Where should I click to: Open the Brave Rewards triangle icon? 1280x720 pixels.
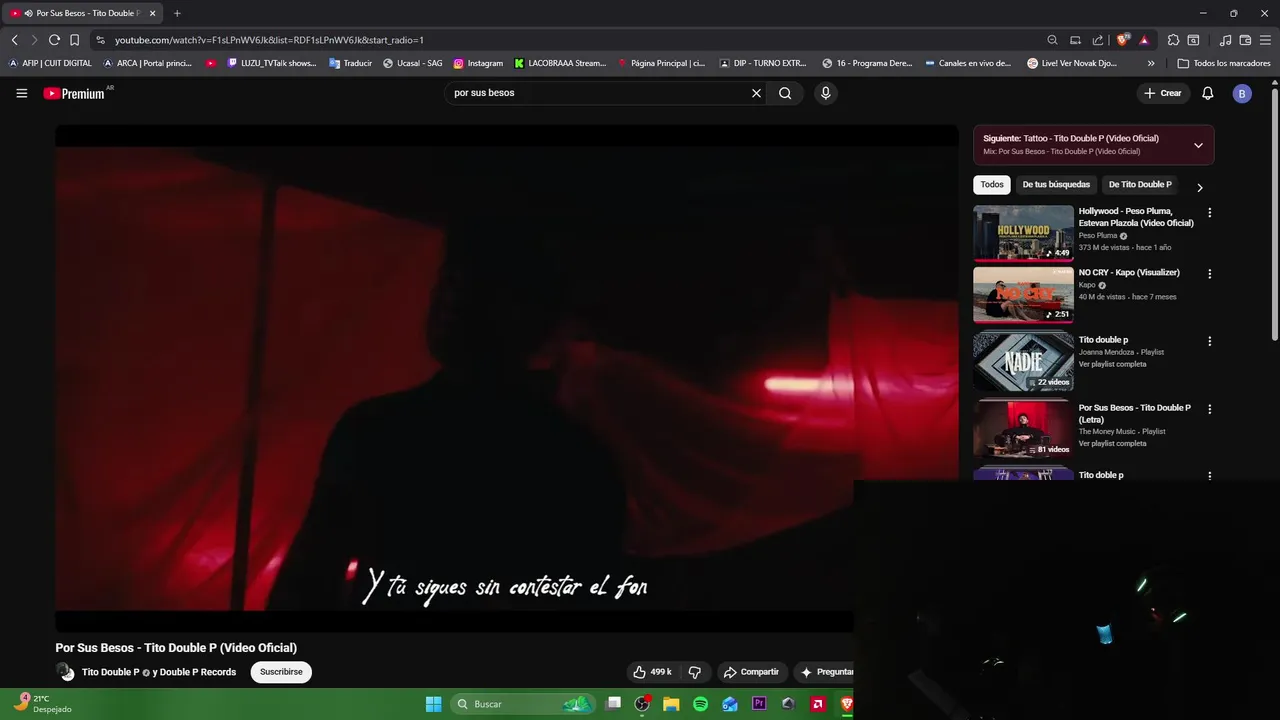pyautogui.click(x=1144, y=40)
